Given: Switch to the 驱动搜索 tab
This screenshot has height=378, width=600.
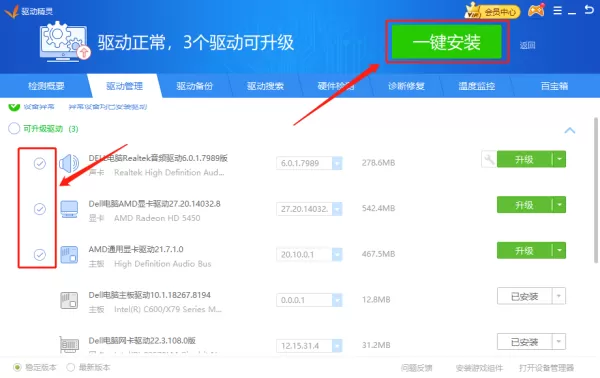Looking at the screenshot, I should point(265,86).
